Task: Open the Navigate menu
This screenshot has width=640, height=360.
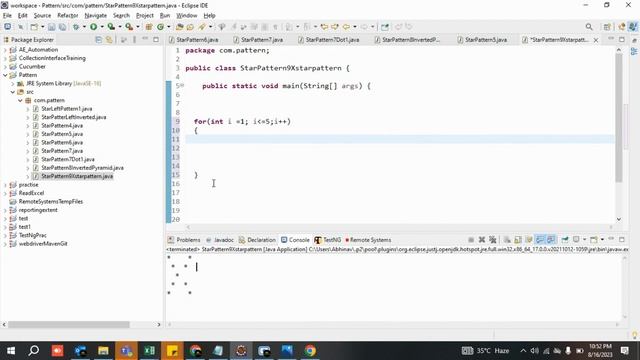Action: click(x=96, y=16)
